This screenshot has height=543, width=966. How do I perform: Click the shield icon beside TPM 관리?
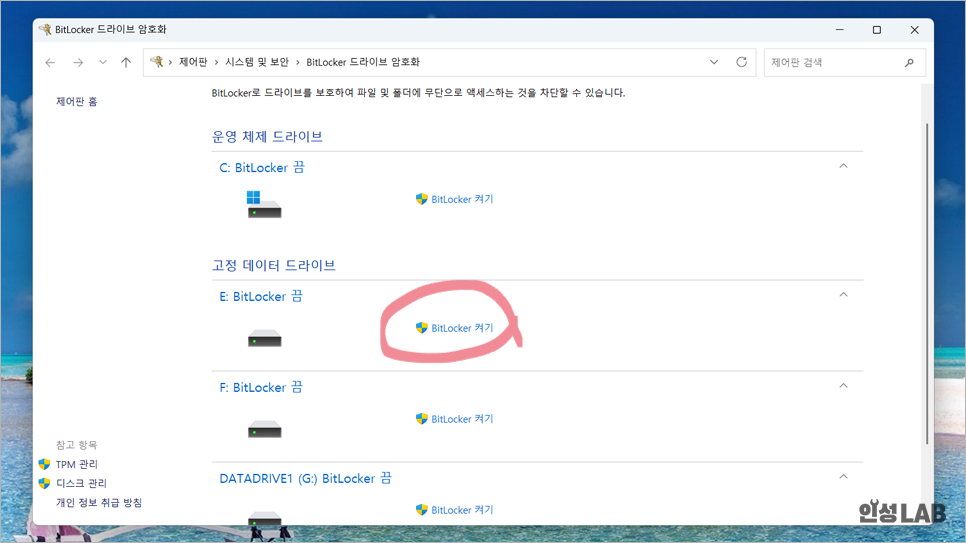pos(44,464)
